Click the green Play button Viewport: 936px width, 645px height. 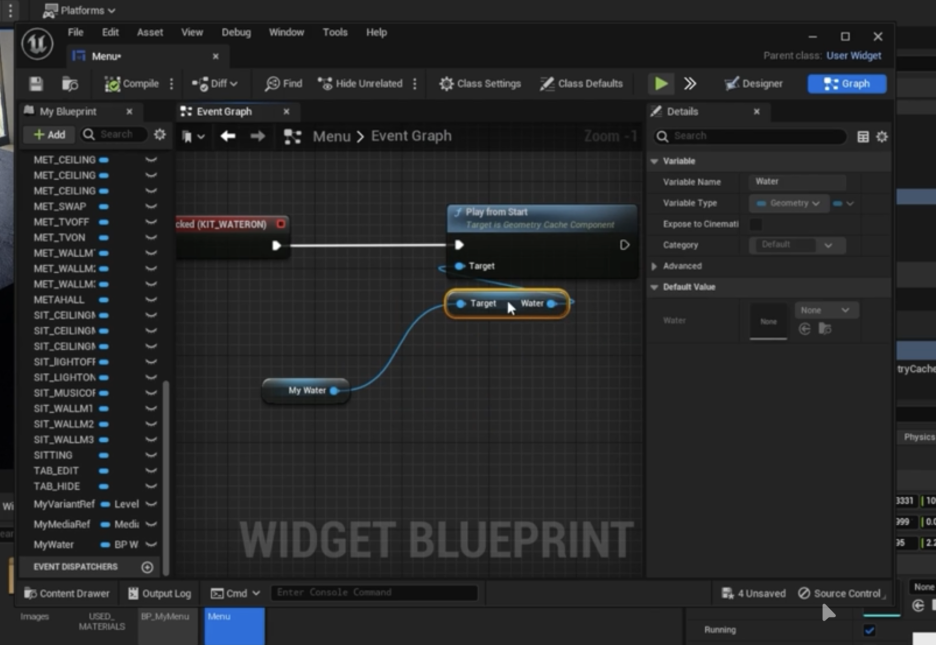click(x=661, y=84)
